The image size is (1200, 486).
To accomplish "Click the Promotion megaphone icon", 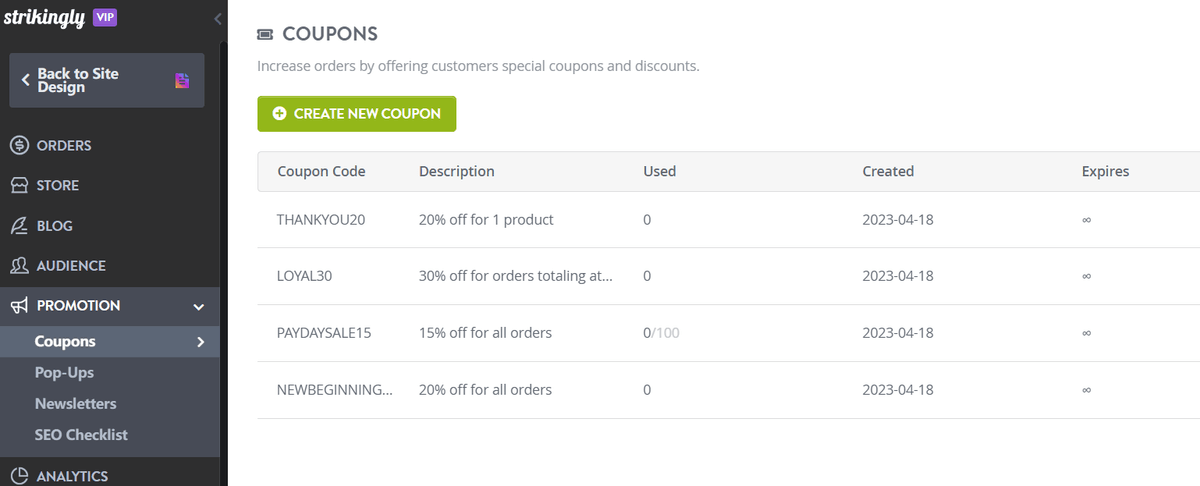I will pos(19,306).
